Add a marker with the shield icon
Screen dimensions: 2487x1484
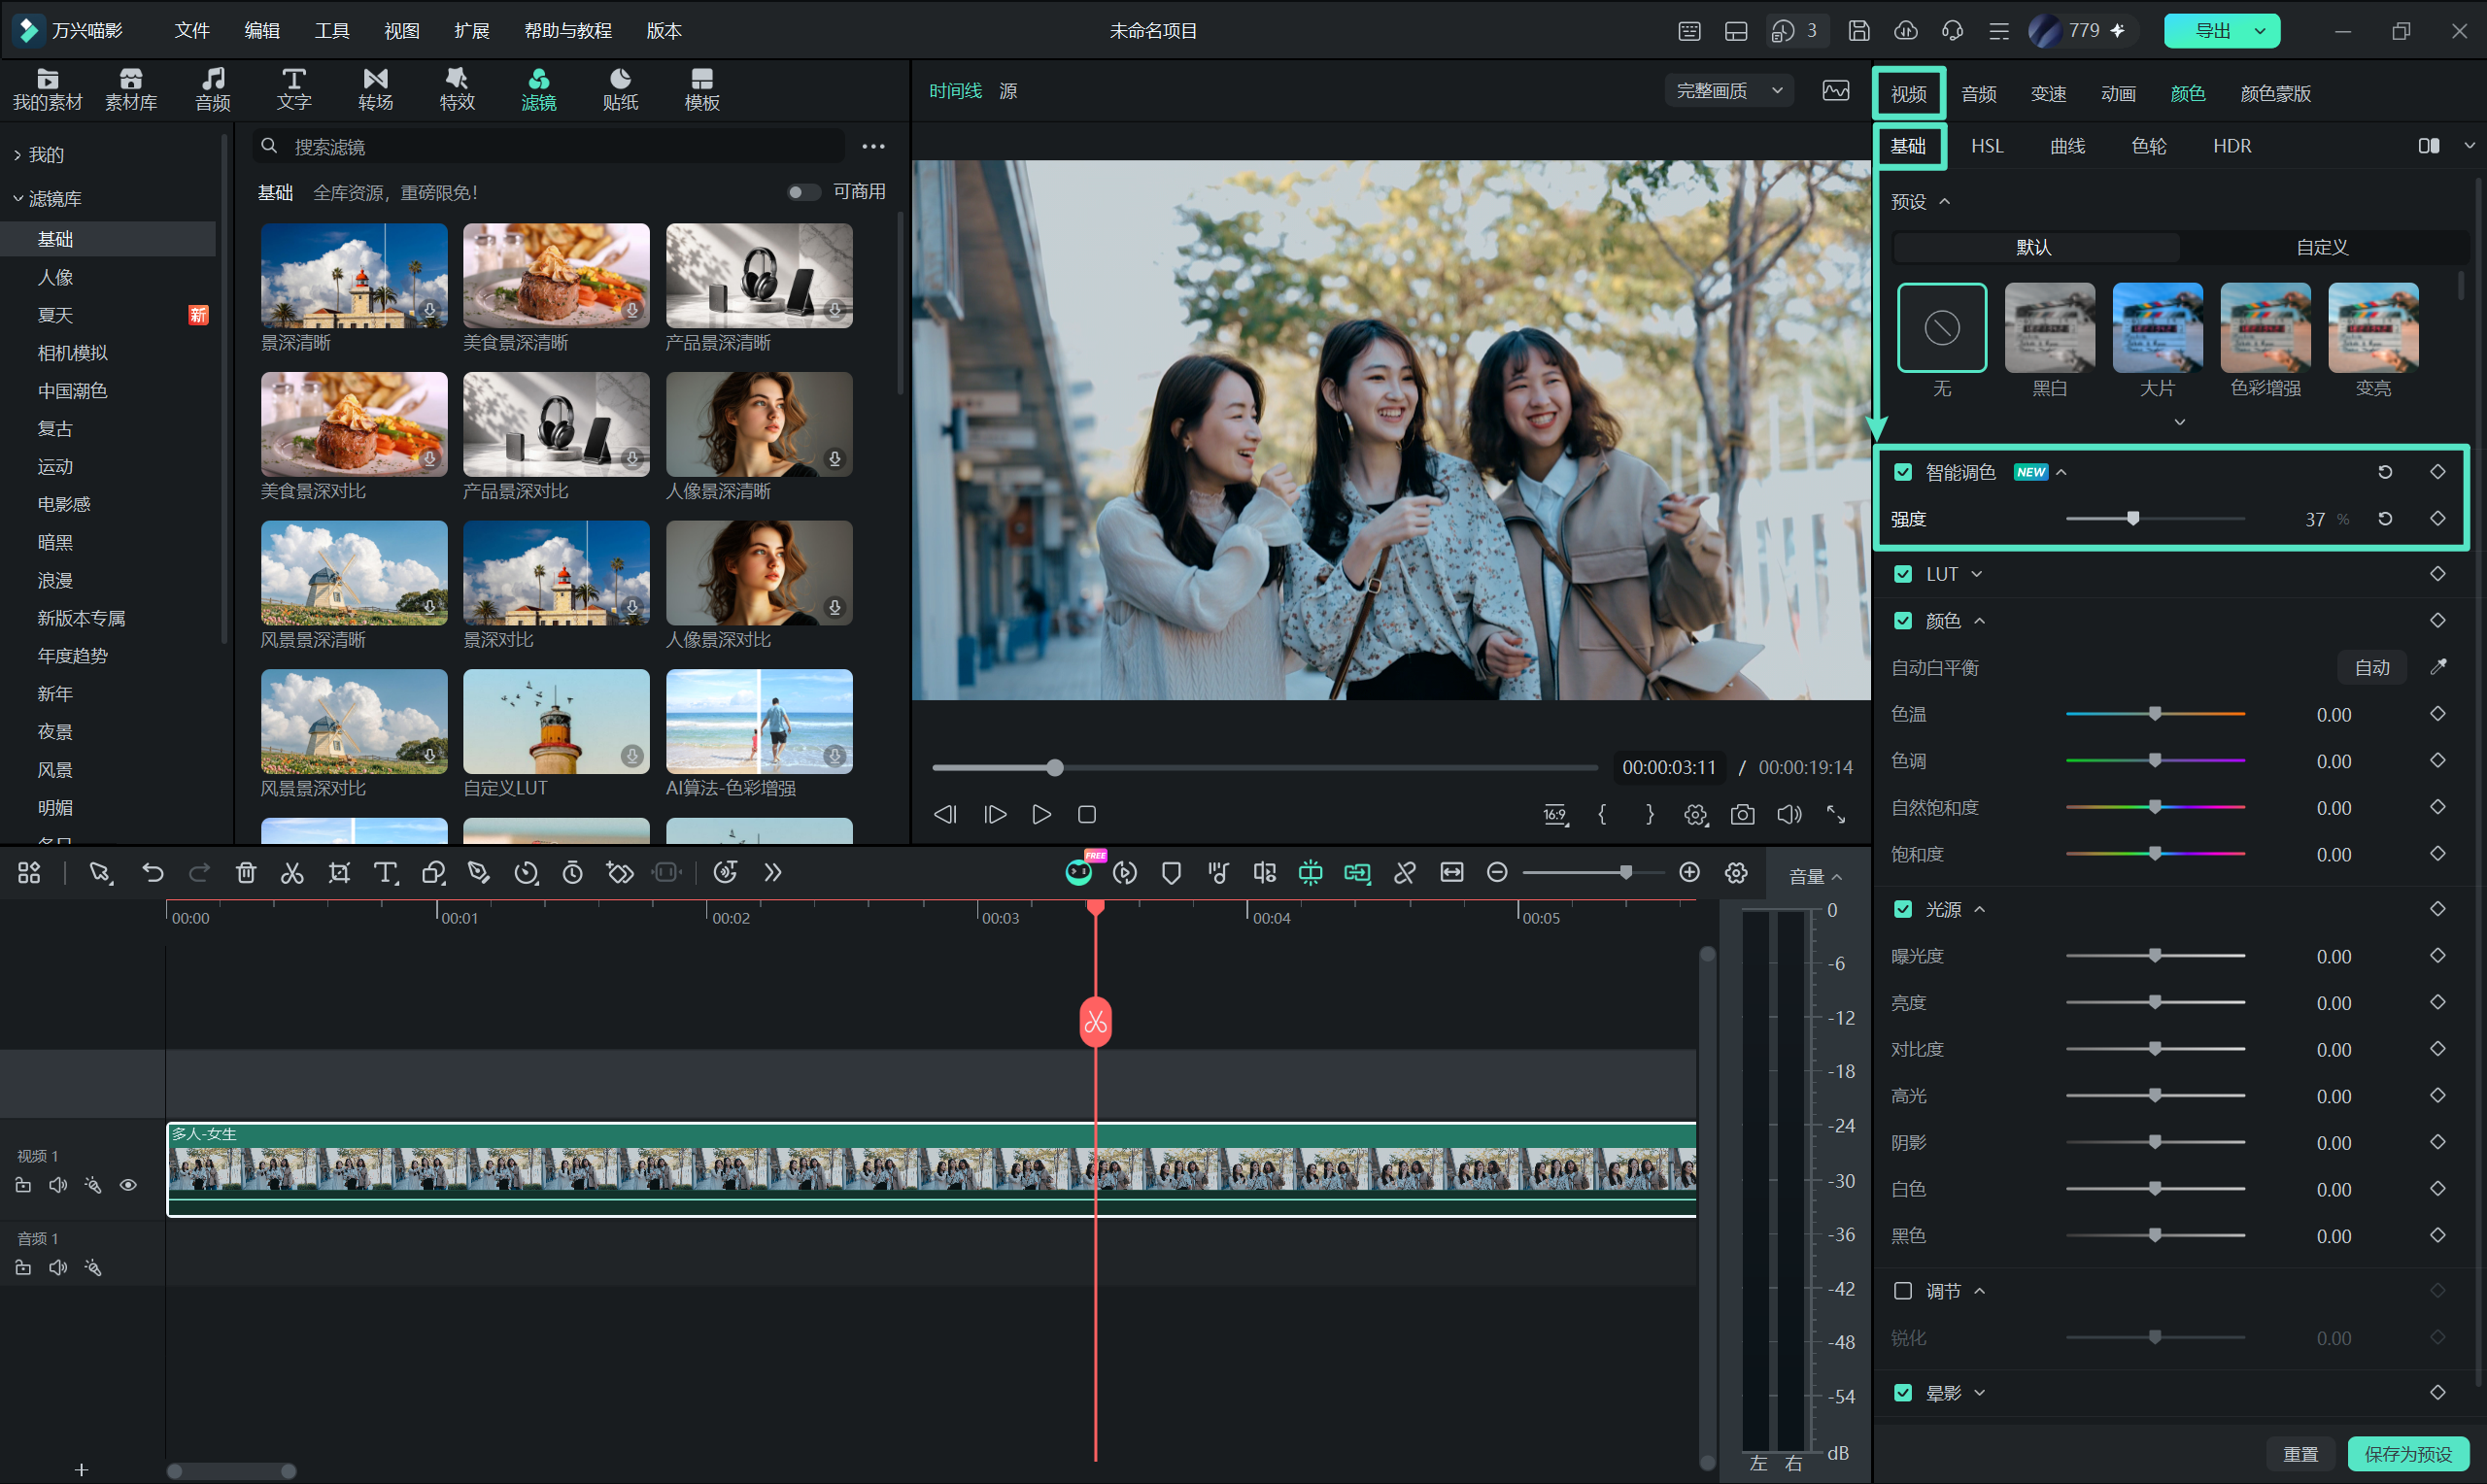[x=1171, y=873]
